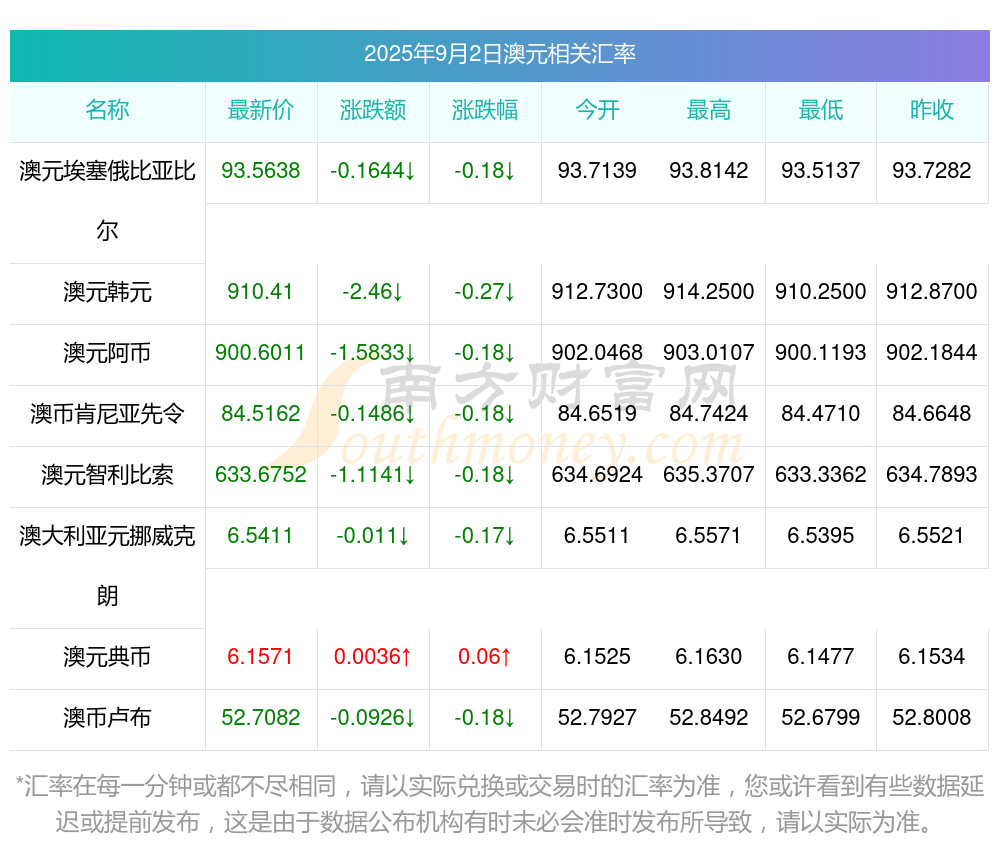This screenshot has width=1000, height=853.
Task: Click opening value 52.7927
Action: 597,717
